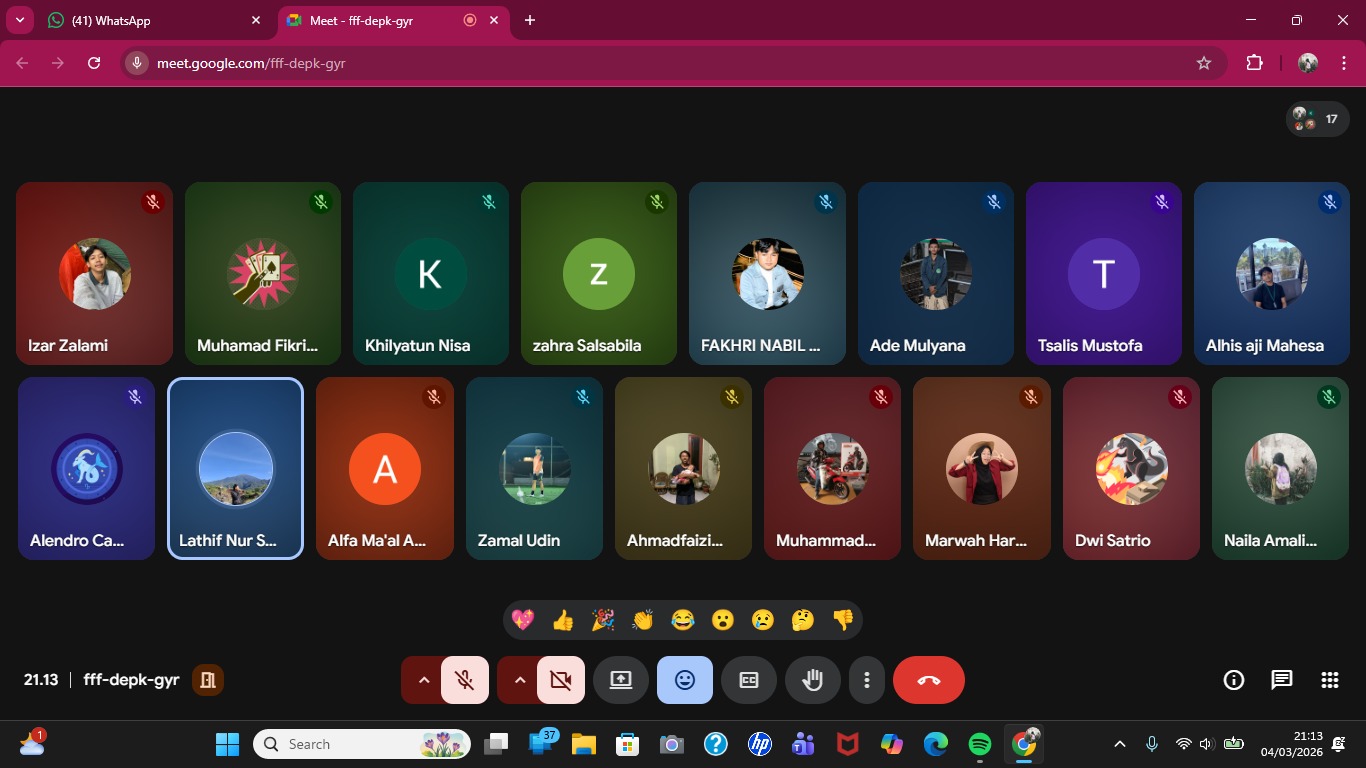The height and width of the screenshot is (768, 1366).
Task: Toggle the reactions smiley button
Action: pos(685,680)
